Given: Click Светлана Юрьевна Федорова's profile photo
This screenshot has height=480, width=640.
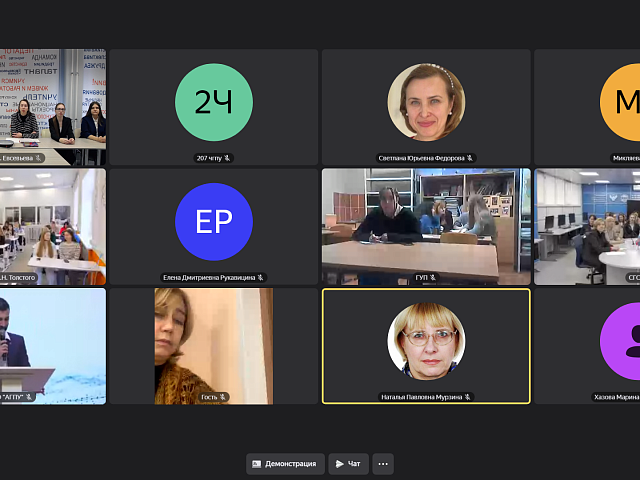Looking at the screenshot, I should (x=426, y=102).
